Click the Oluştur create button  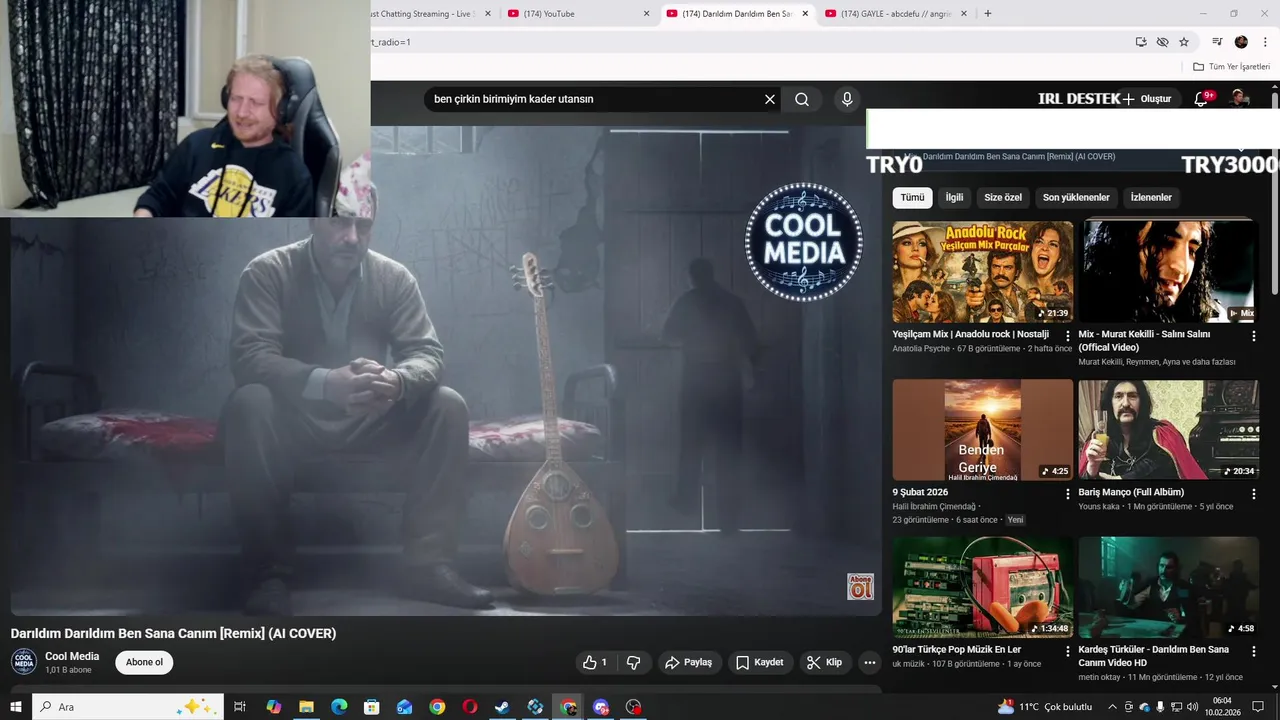pyautogui.click(x=1146, y=99)
